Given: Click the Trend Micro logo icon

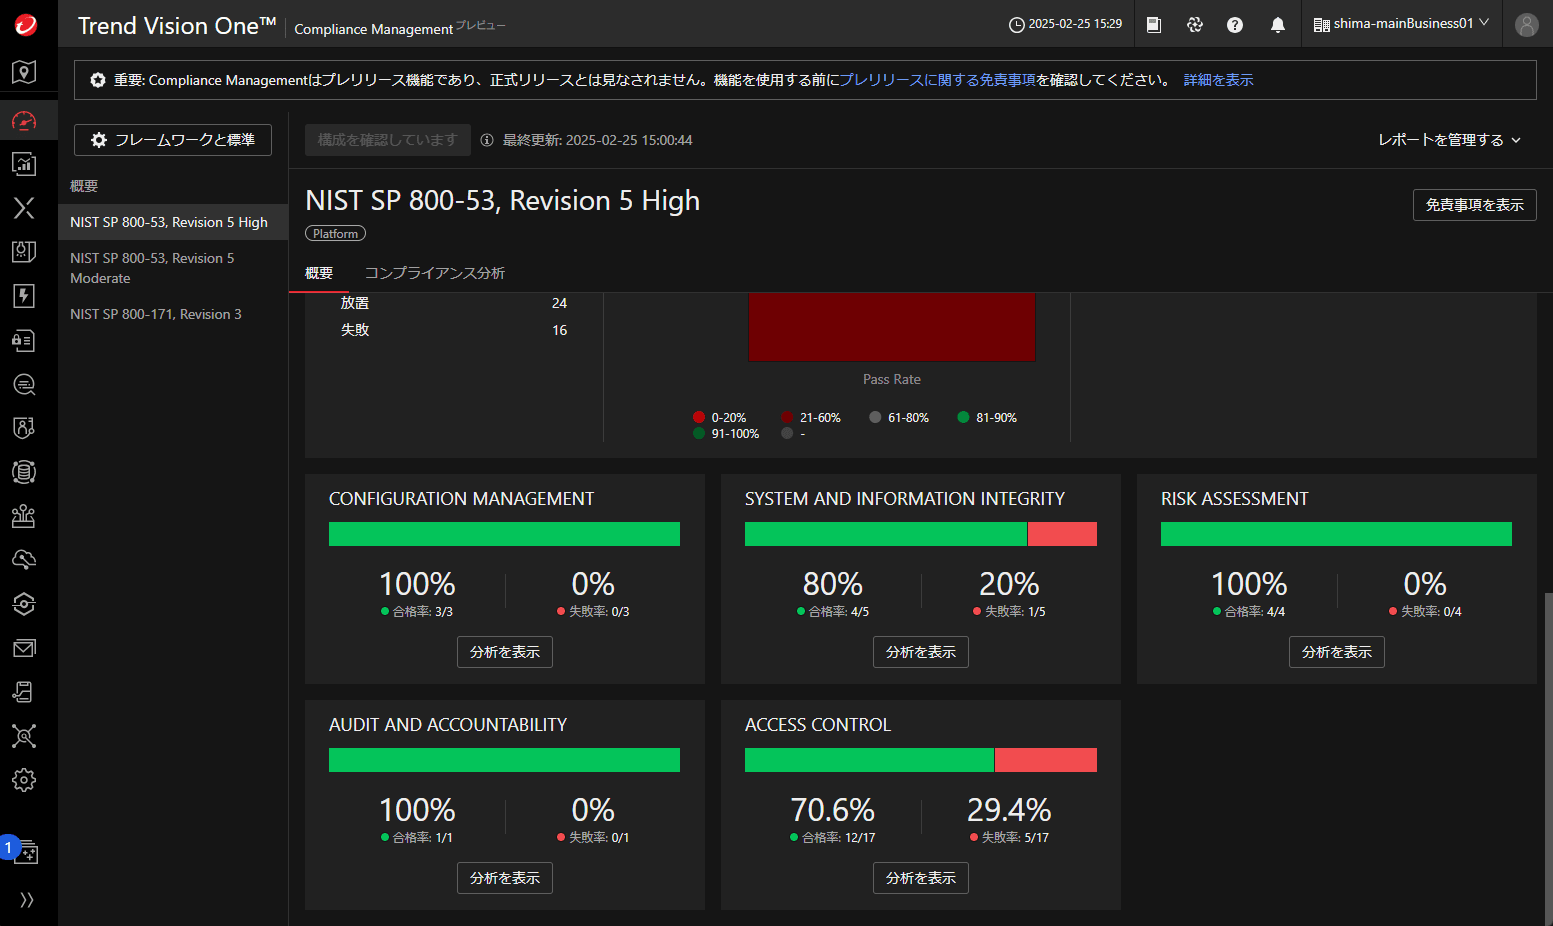Looking at the screenshot, I should 26,25.
